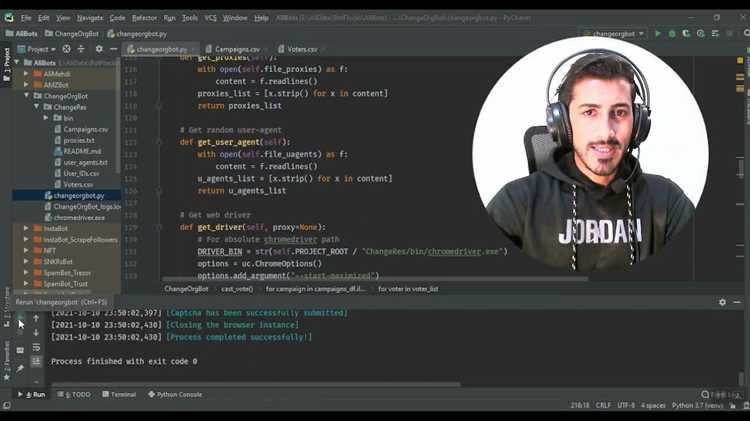Start debugging with the bug icon

(671, 33)
